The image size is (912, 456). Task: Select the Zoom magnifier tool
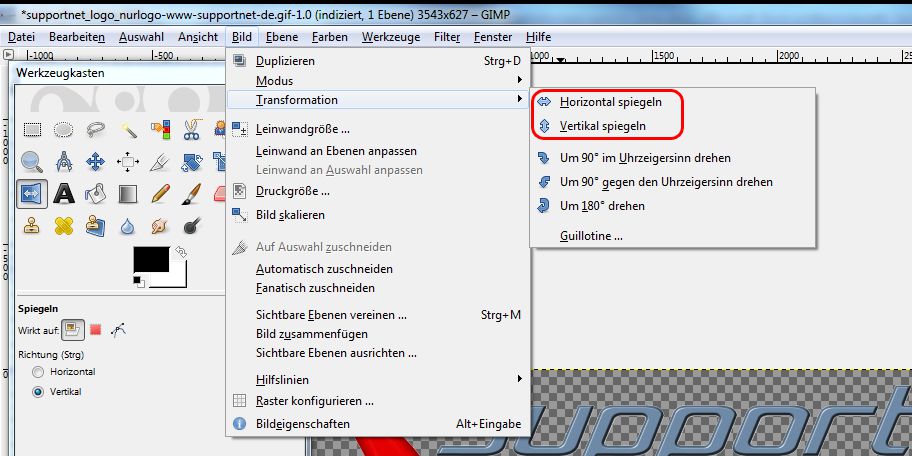32,161
